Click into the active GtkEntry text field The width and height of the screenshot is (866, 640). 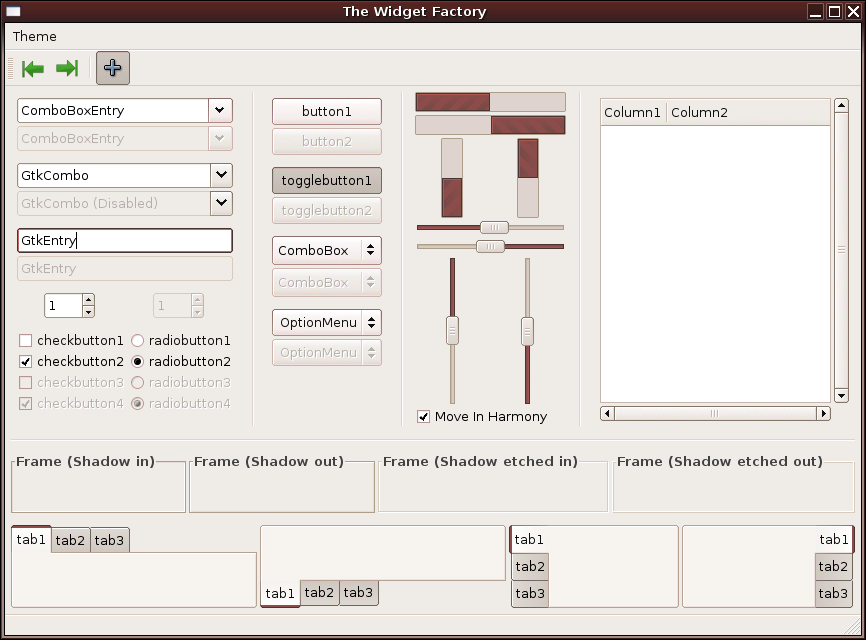(125, 241)
